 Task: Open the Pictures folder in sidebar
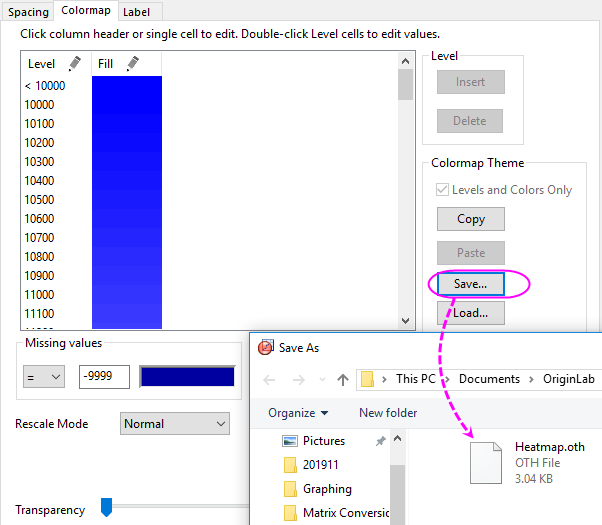point(324,441)
